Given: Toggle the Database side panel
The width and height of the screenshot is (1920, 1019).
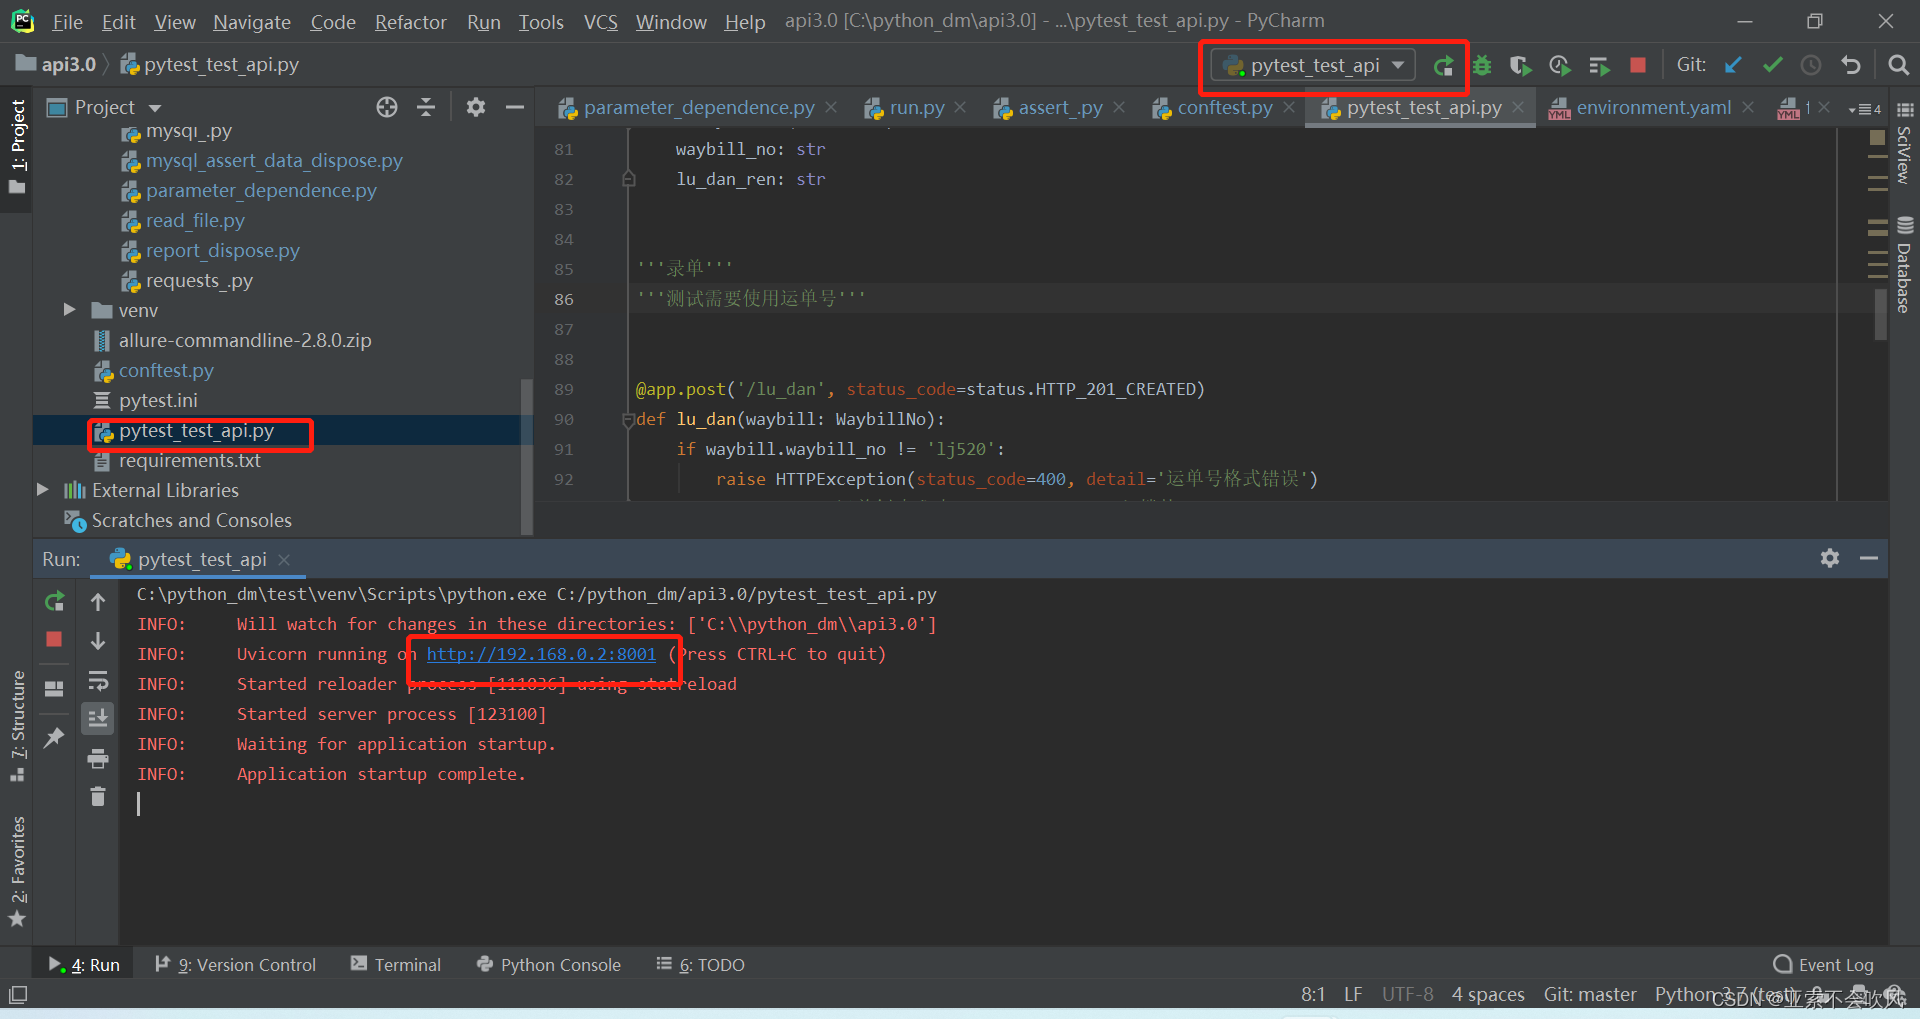Looking at the screenshot, I should (x=1904, y=264).
